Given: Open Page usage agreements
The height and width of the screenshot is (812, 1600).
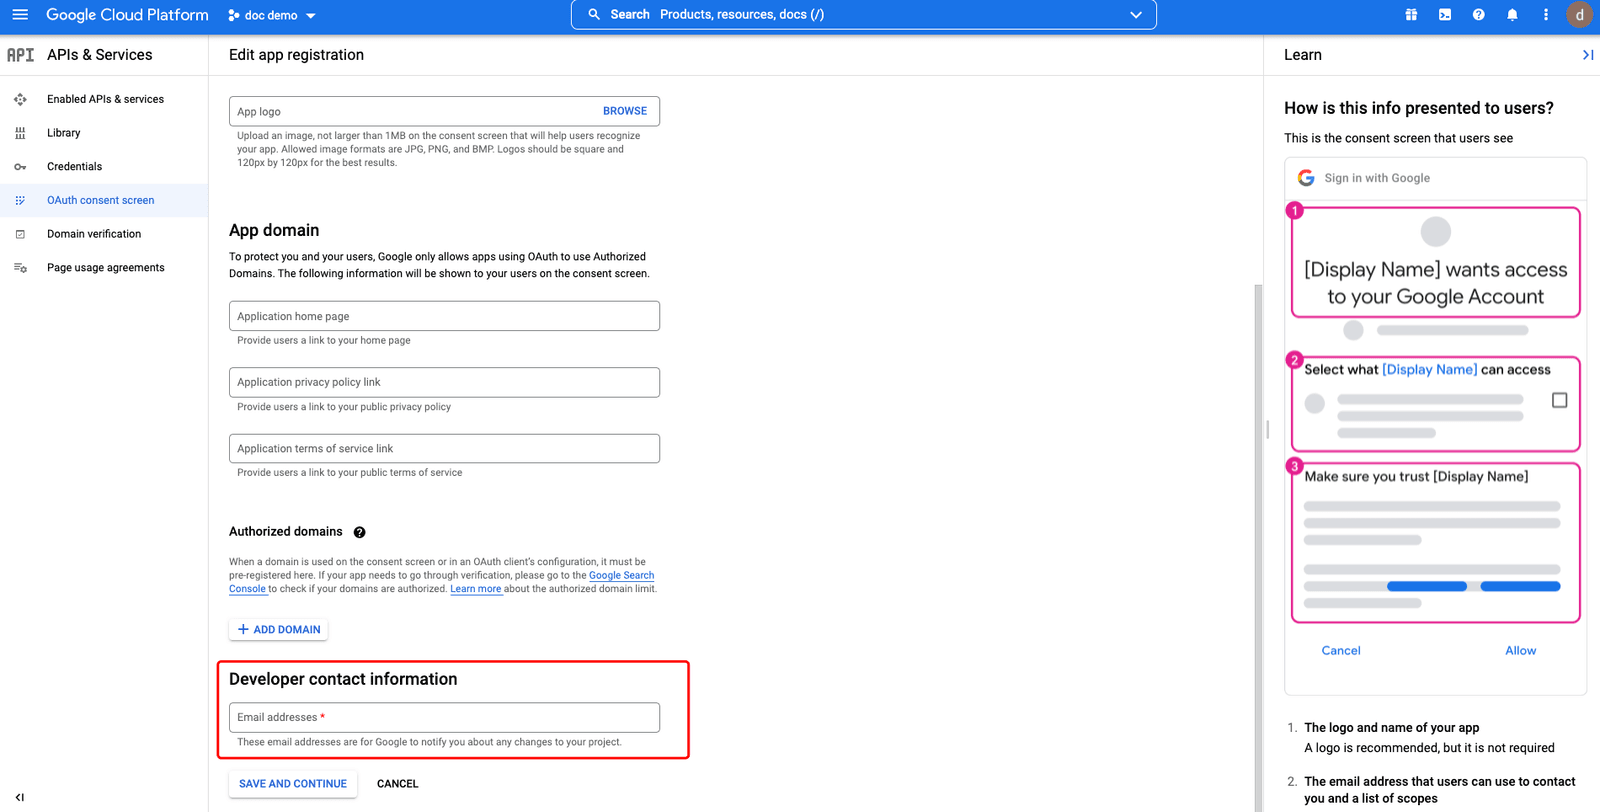Looking at the screenshot, I should [x=106, y=268].
